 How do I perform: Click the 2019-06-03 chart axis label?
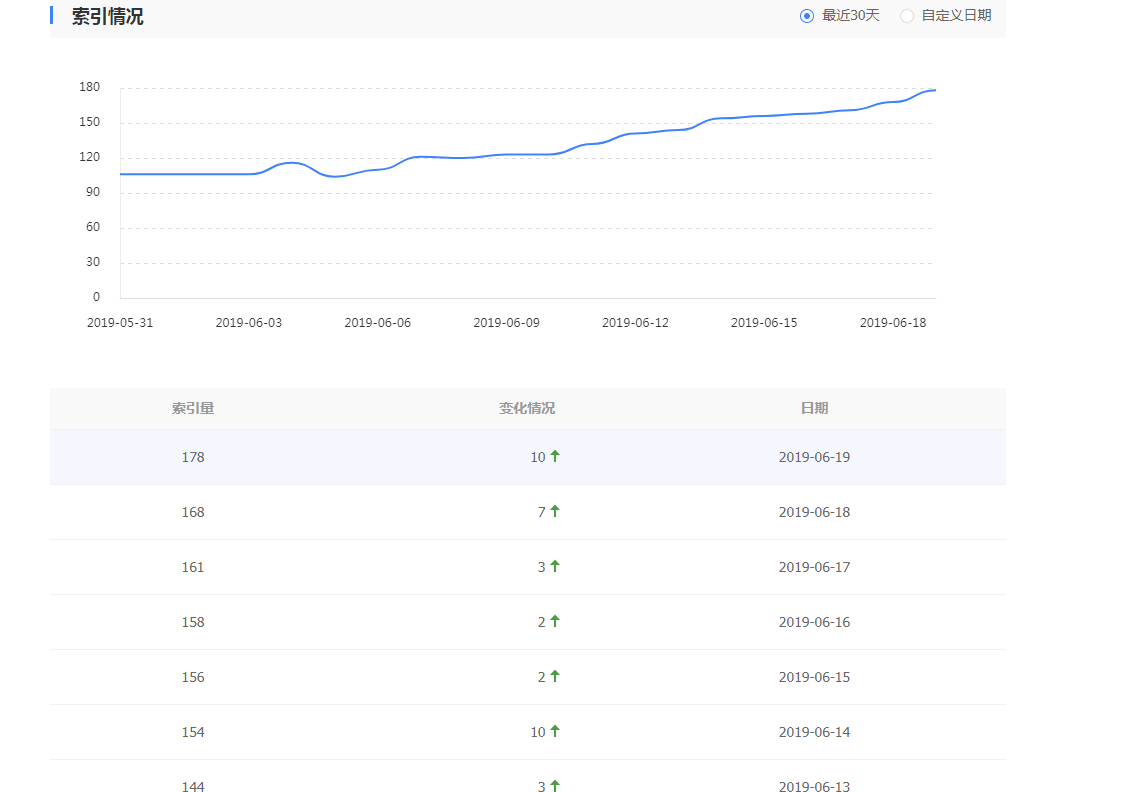coord(249,323)
